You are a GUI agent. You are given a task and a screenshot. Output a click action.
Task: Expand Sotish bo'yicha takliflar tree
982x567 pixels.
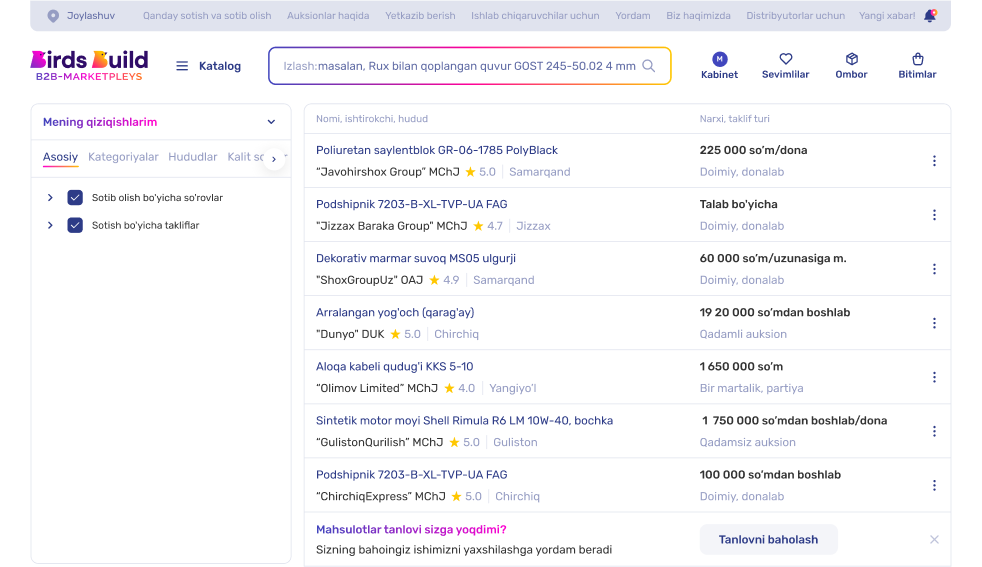pos(50,225)
